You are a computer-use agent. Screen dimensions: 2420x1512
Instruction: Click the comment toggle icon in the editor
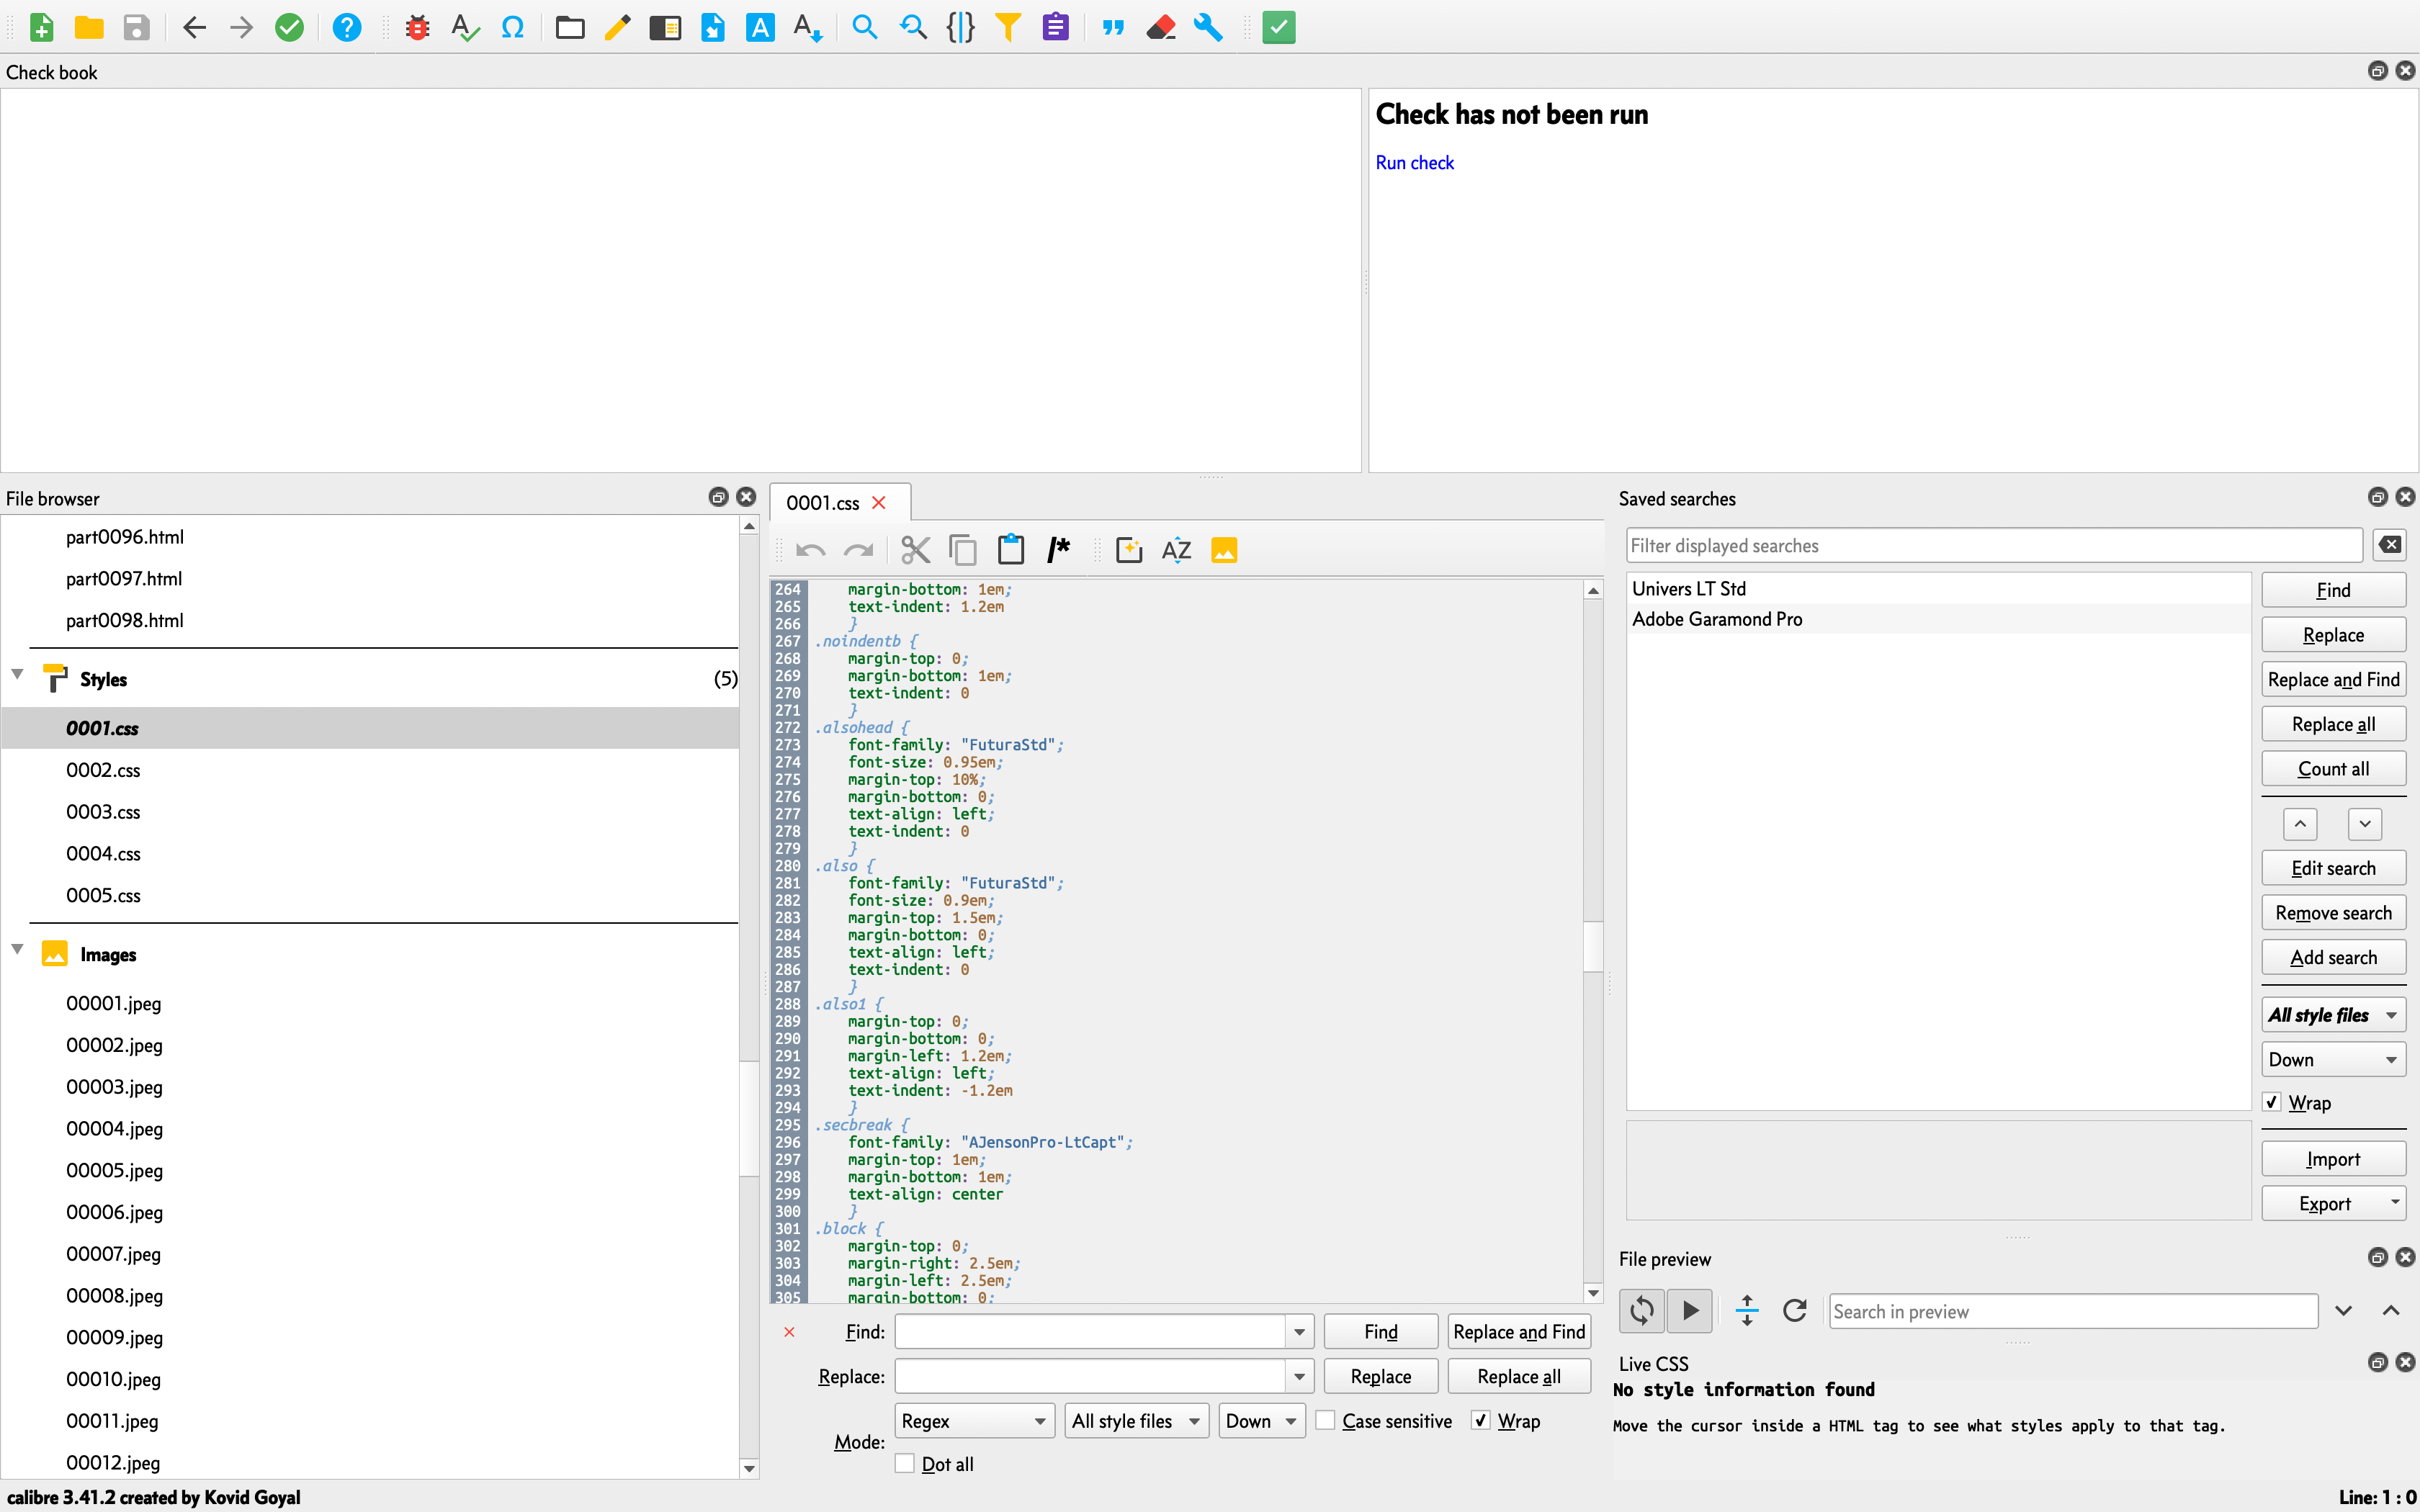1058,550
